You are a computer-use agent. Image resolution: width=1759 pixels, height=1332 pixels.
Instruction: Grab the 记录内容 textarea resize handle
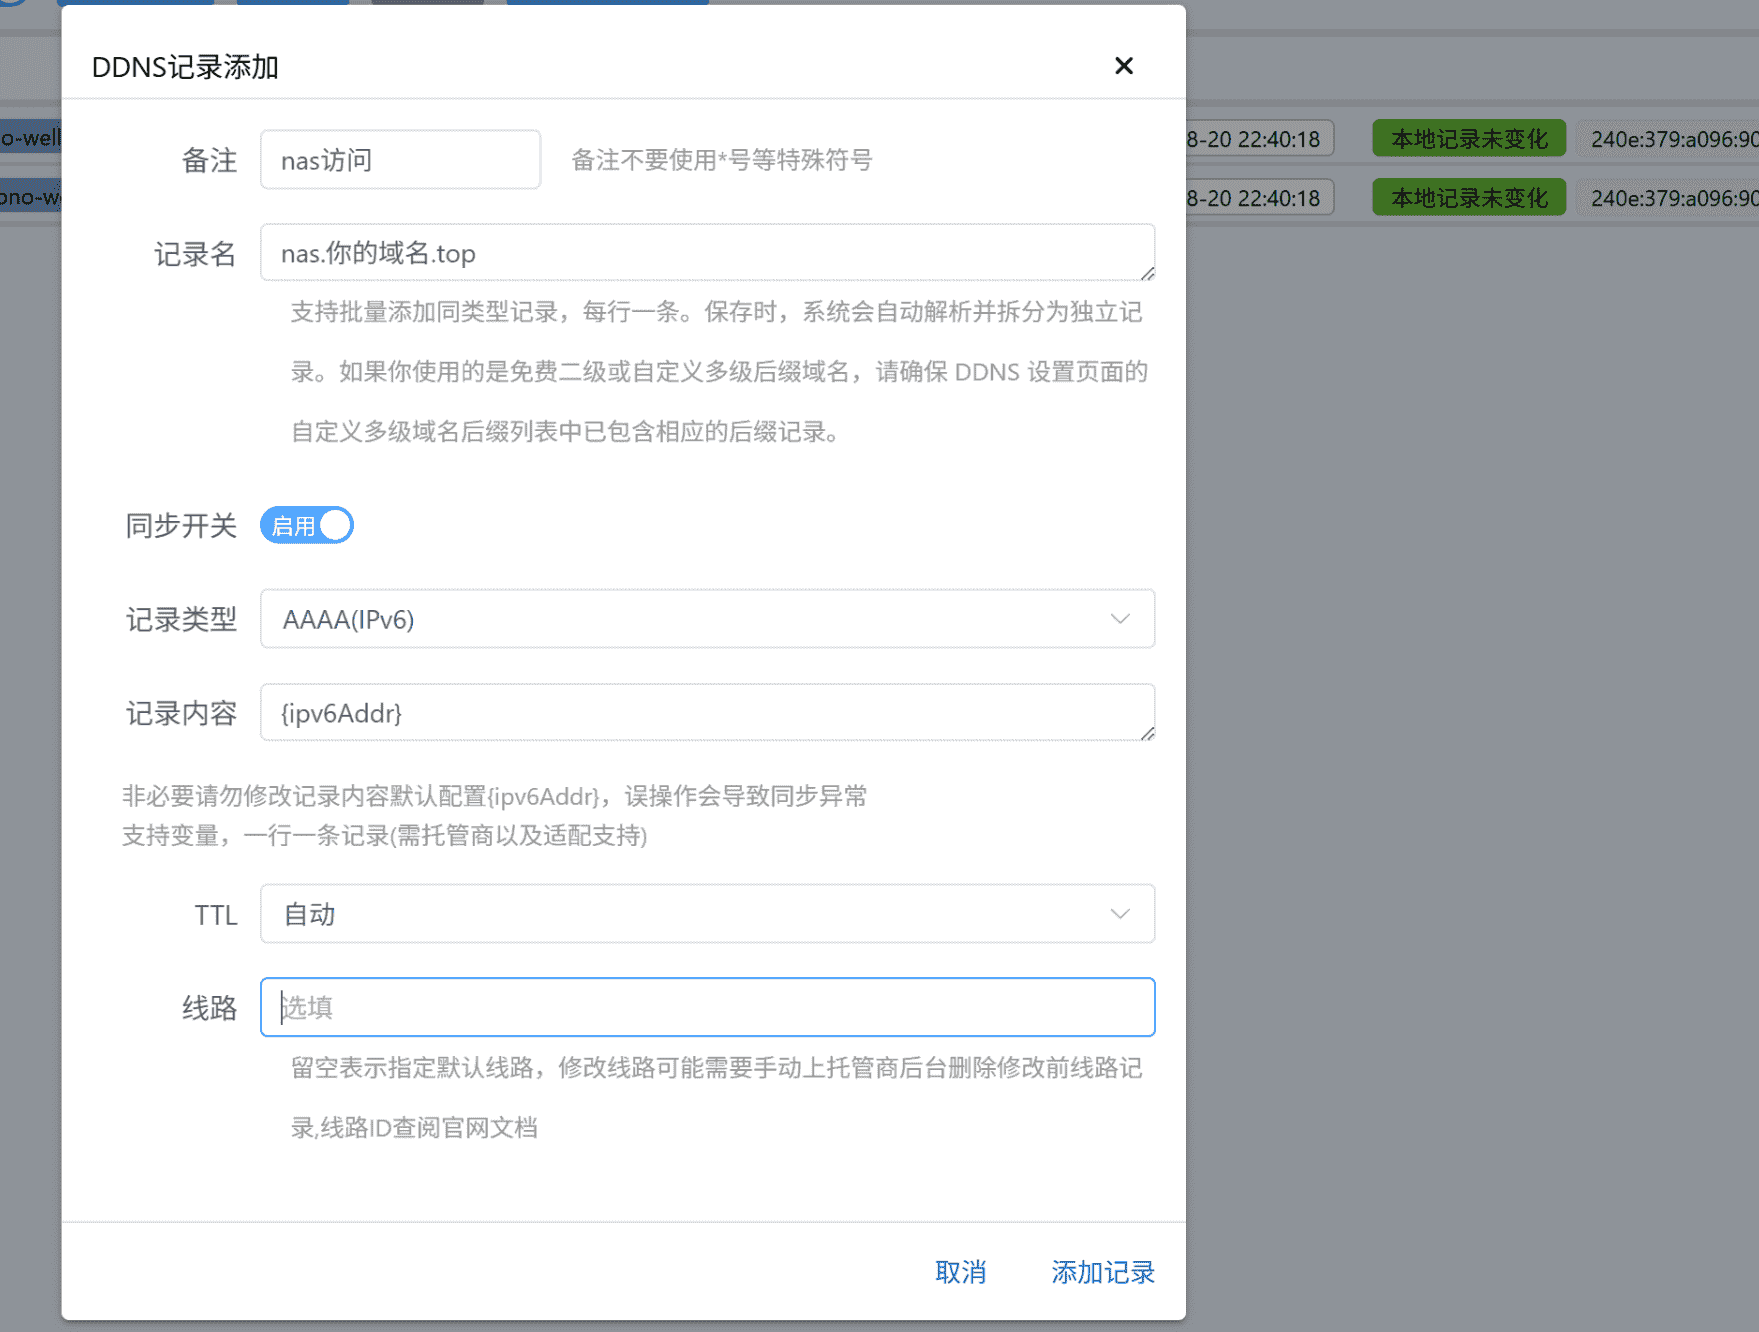(x=1147, y=734)
